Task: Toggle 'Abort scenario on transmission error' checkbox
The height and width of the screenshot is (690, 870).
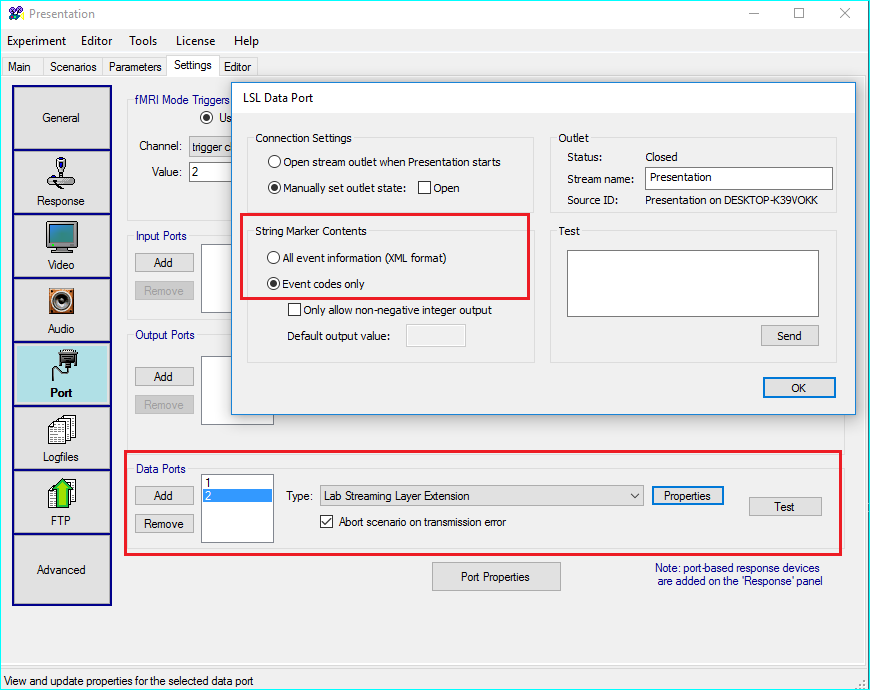Action: 327,522
